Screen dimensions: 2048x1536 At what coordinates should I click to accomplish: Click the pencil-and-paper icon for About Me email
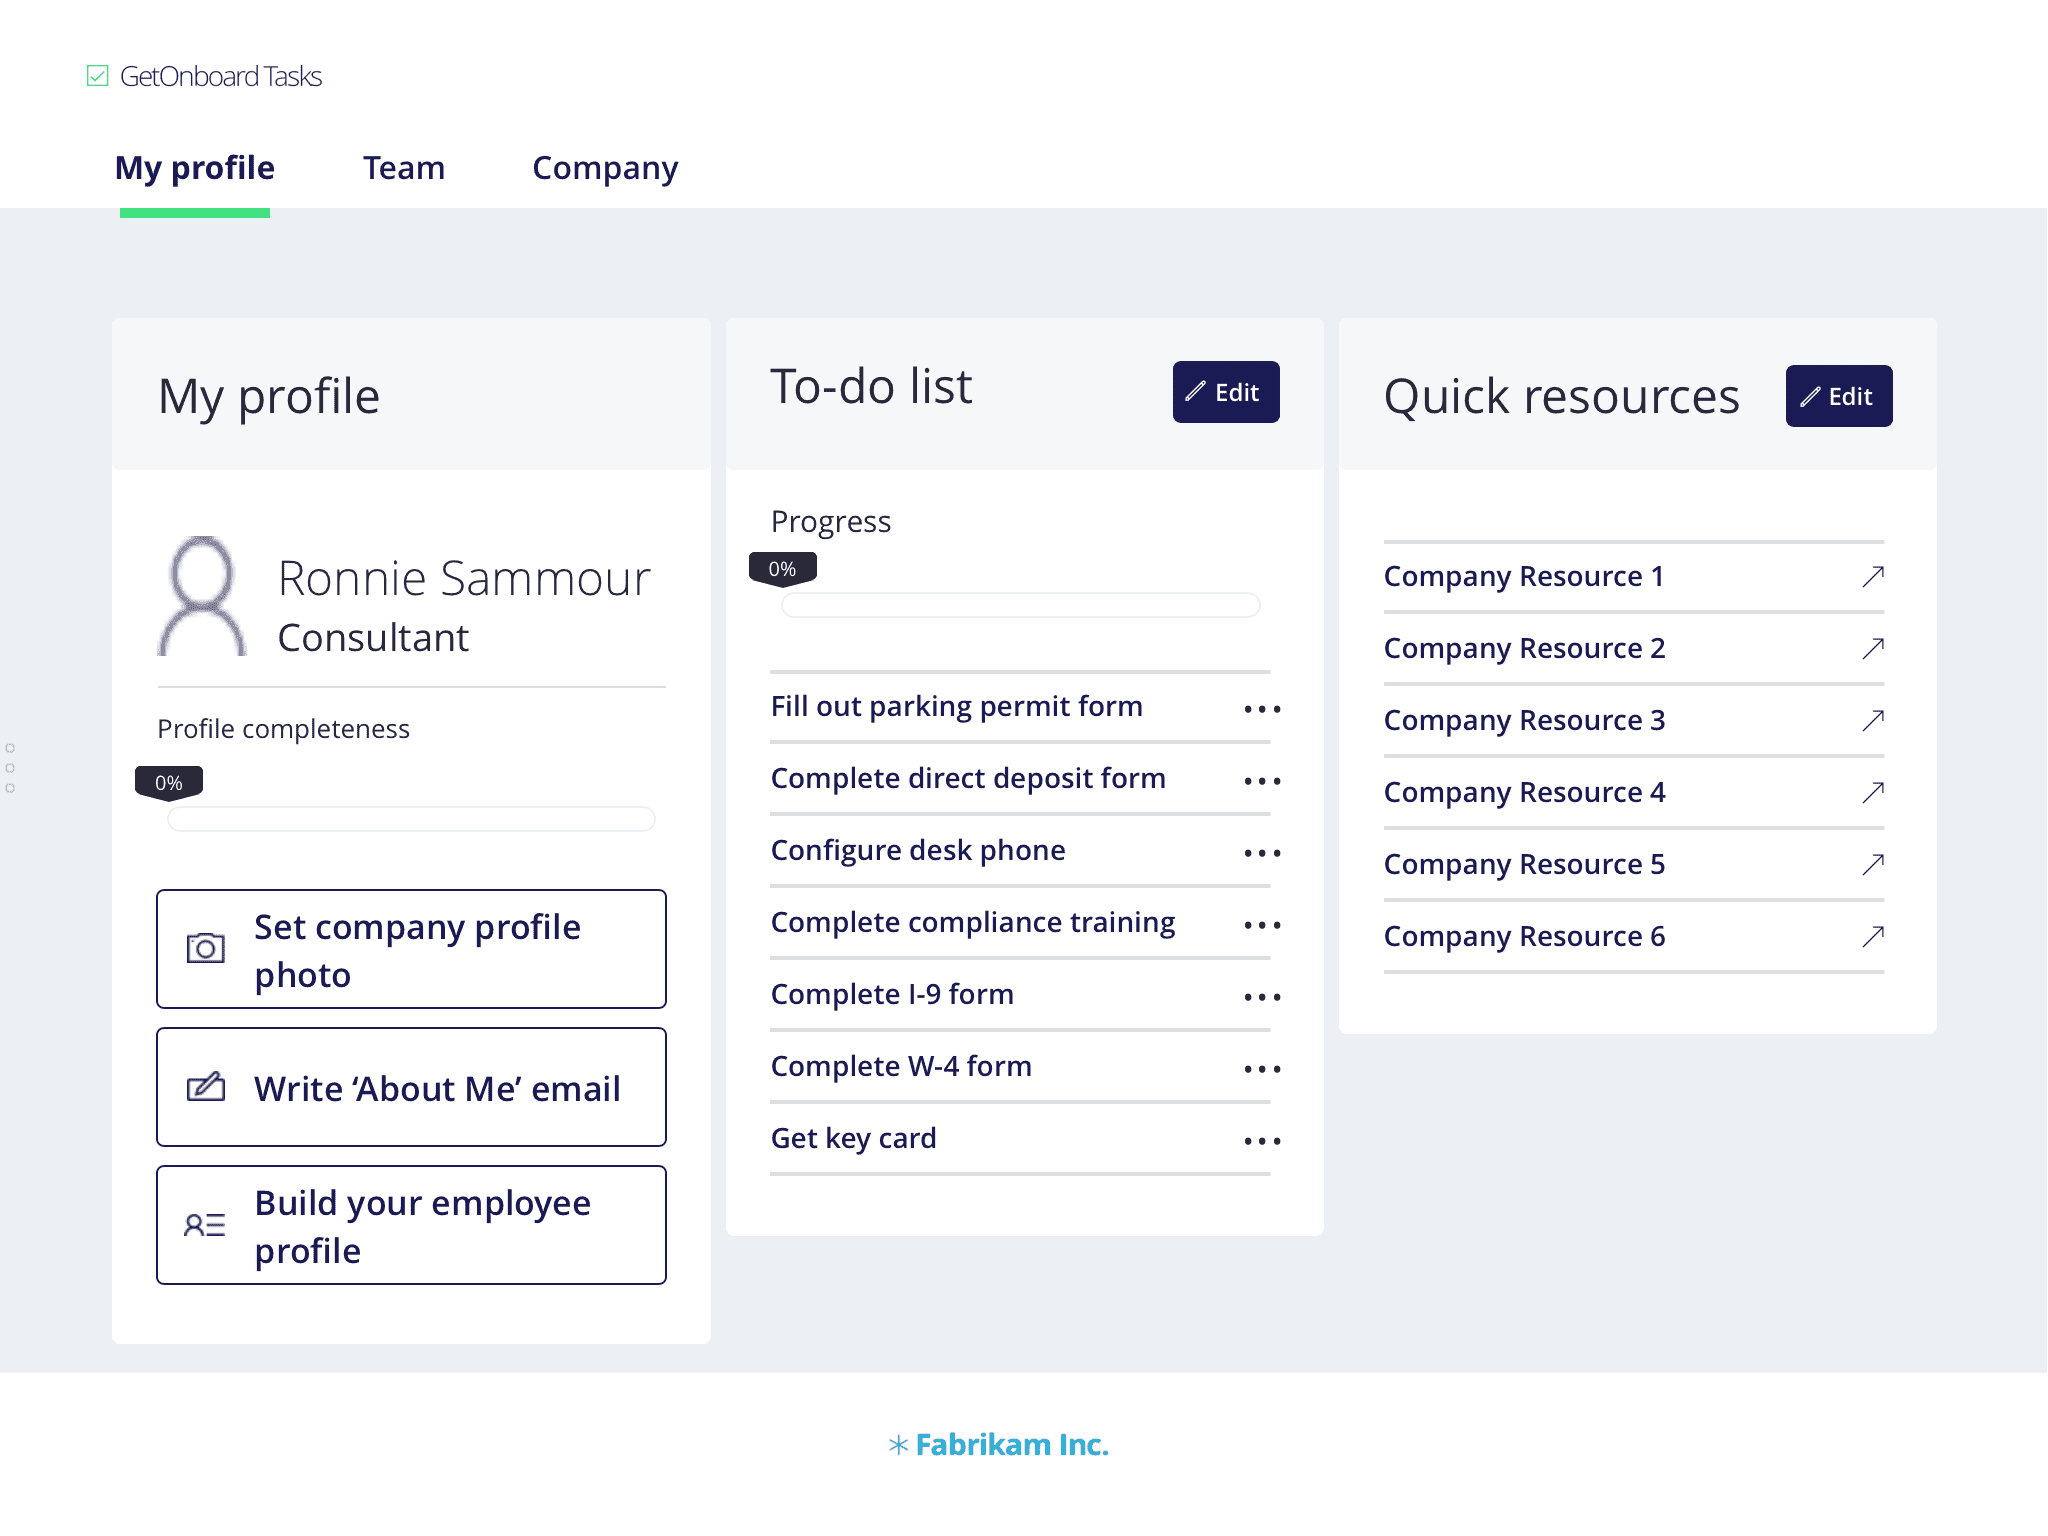tap(206, 1087)
